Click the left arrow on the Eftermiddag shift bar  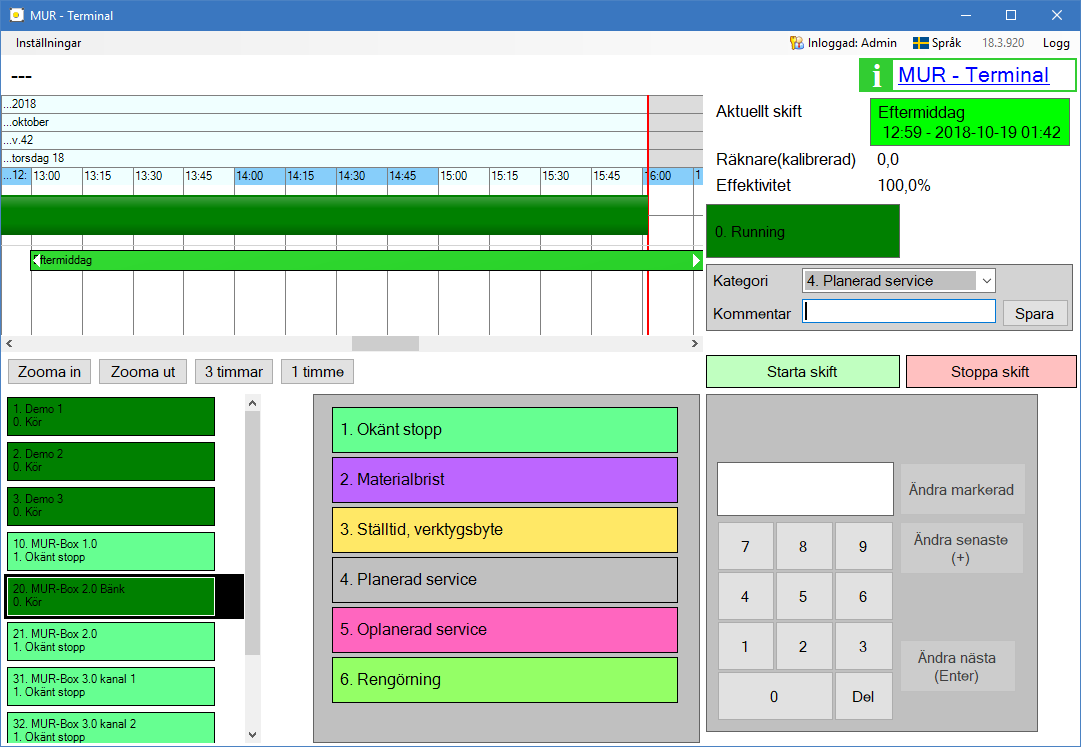pyautogui.click(x=36, y=260)
